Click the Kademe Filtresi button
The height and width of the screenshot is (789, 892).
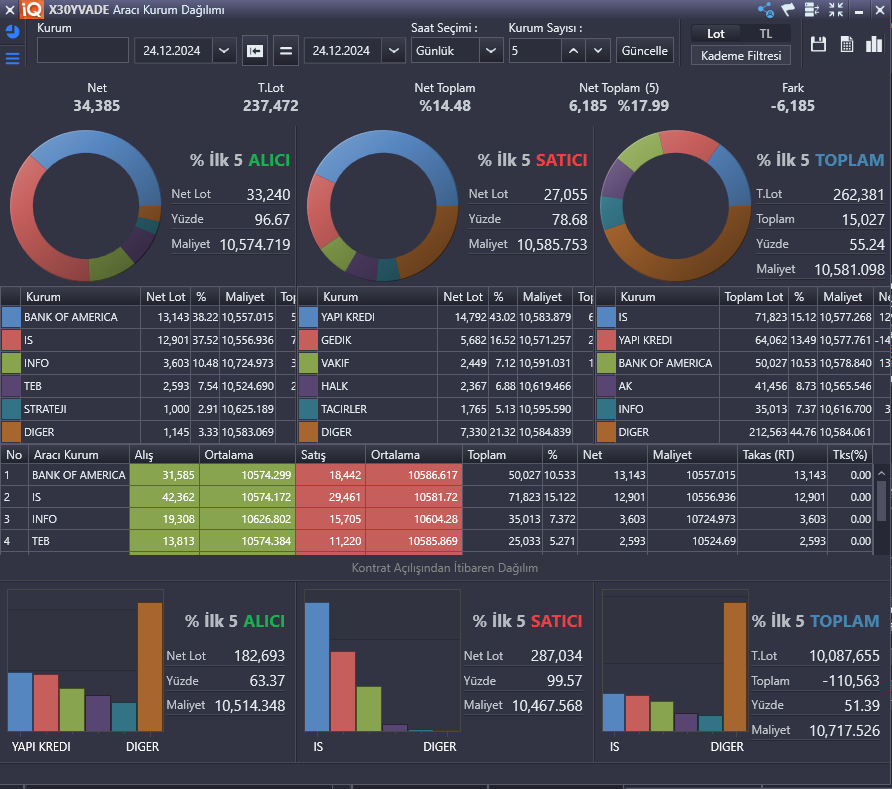(x=741, y=56)
